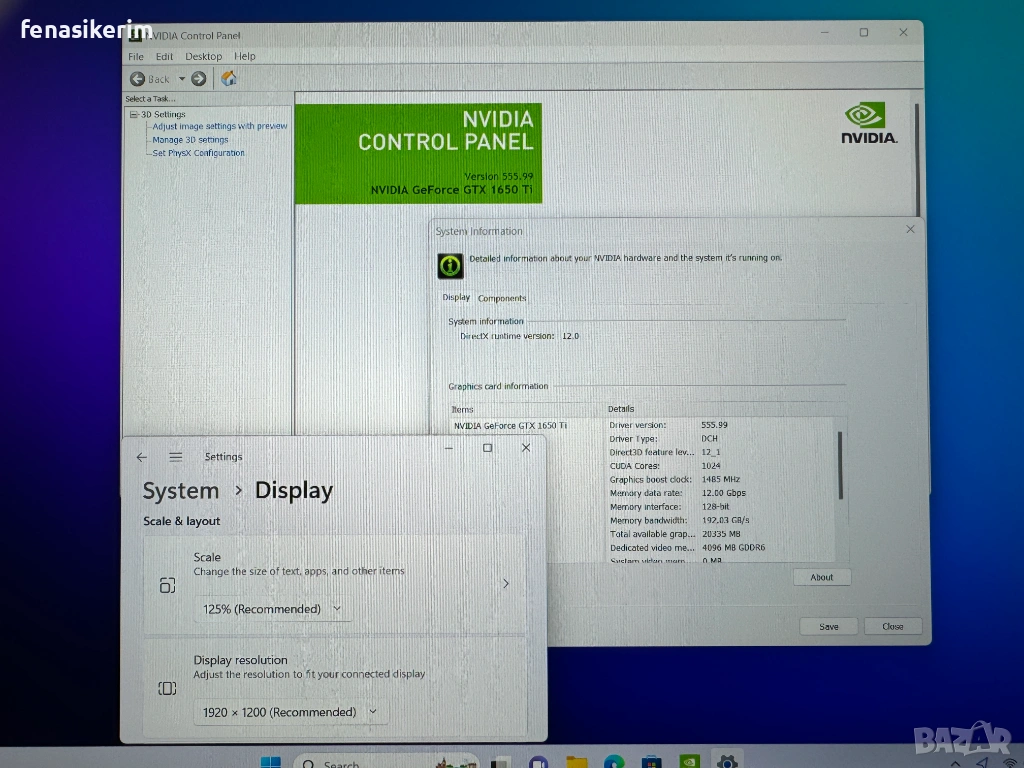Open File Explorer from the taskbar

pos(577,762)
